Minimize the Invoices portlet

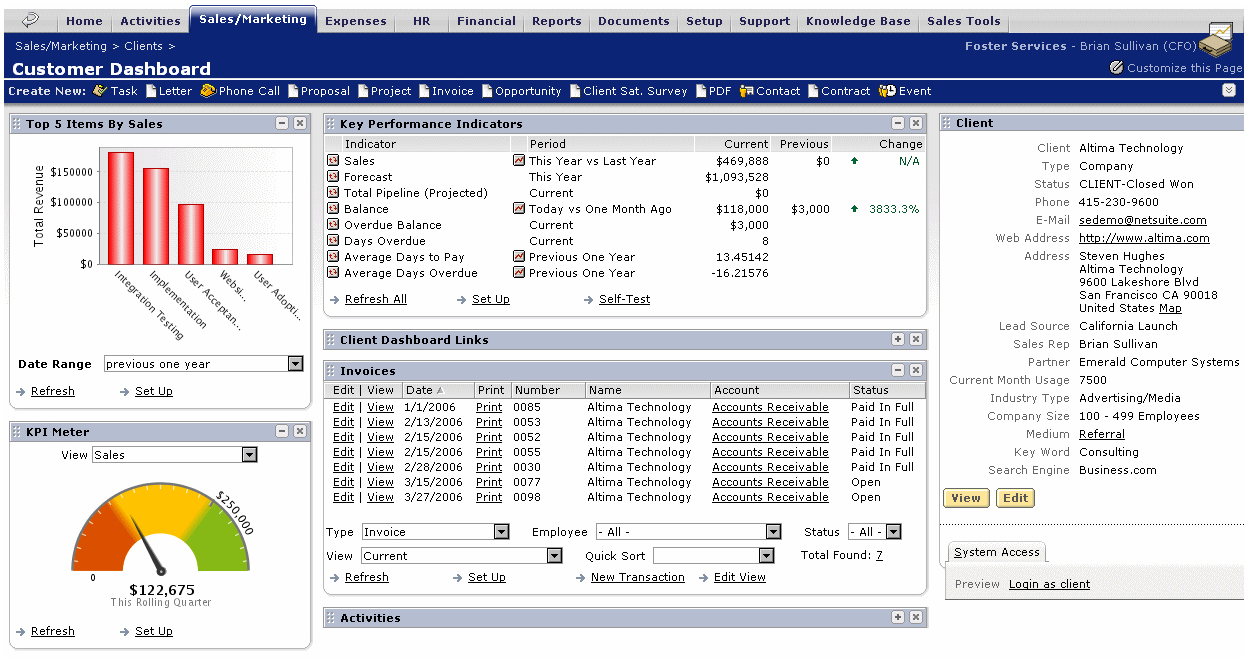pos(898,371)
